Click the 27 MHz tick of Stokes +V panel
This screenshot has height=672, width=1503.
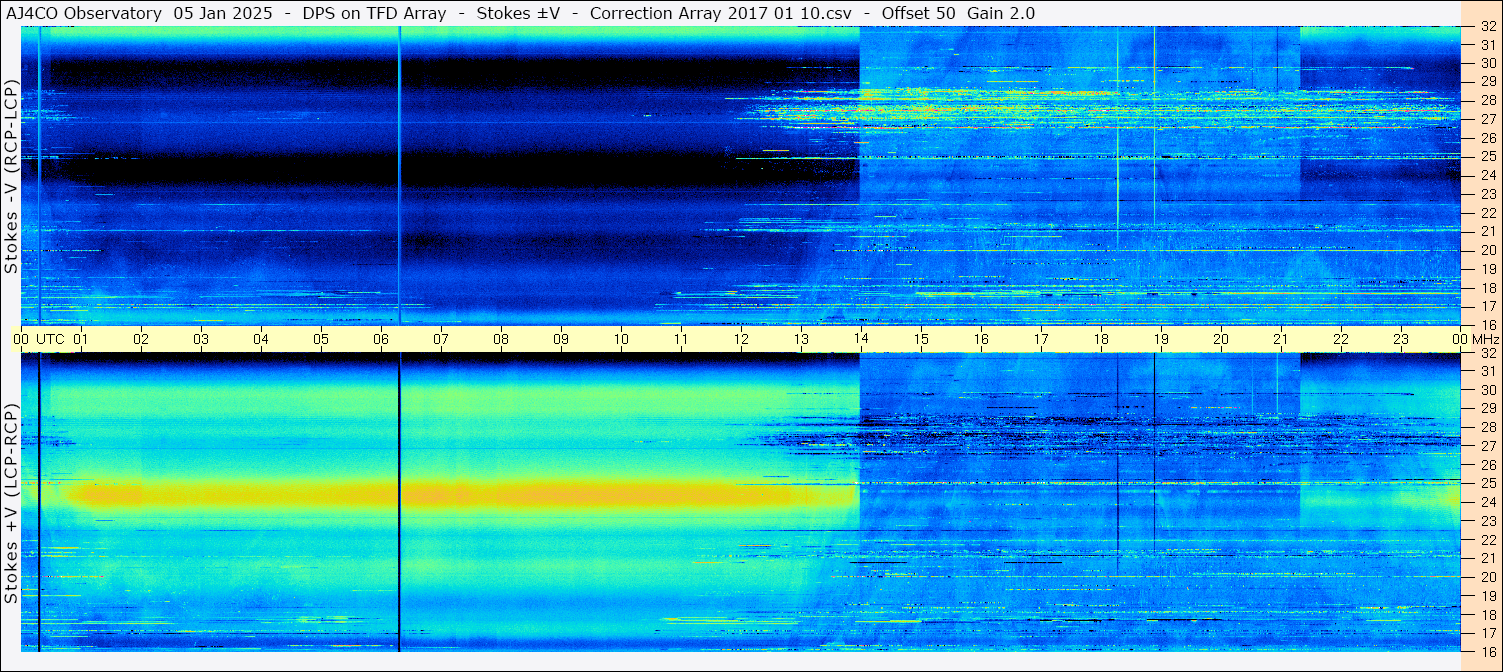pos(1487,446)
